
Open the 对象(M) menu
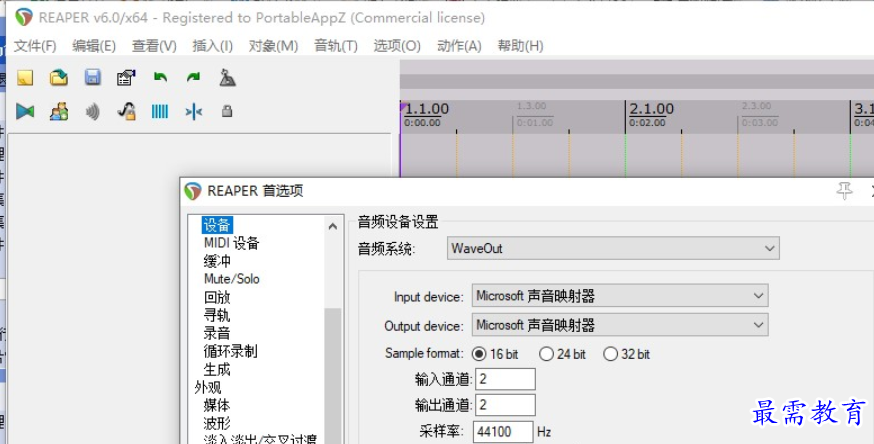[x=273, y=46]
